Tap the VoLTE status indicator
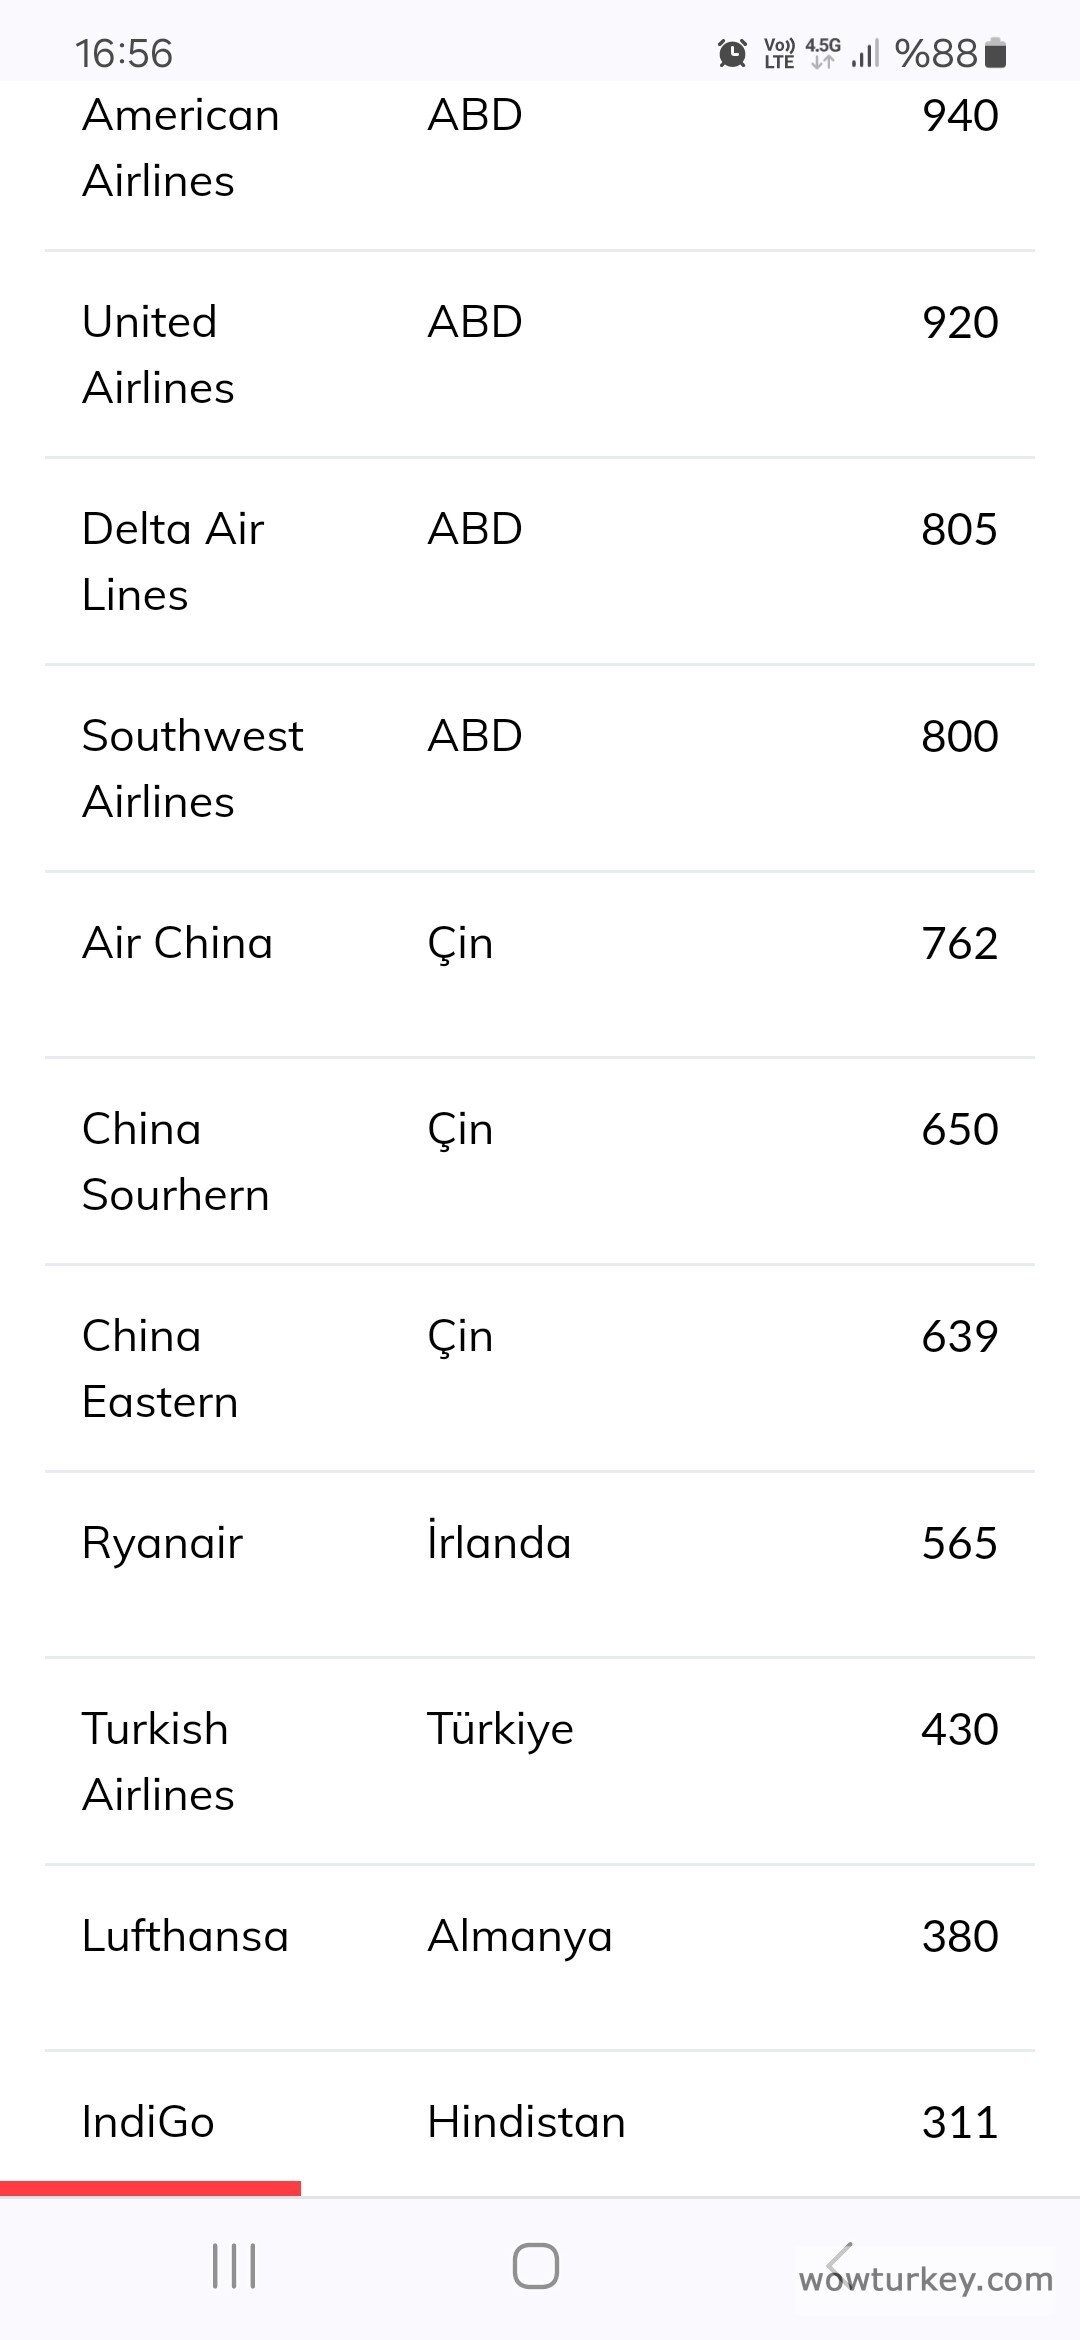 [779, 53]
